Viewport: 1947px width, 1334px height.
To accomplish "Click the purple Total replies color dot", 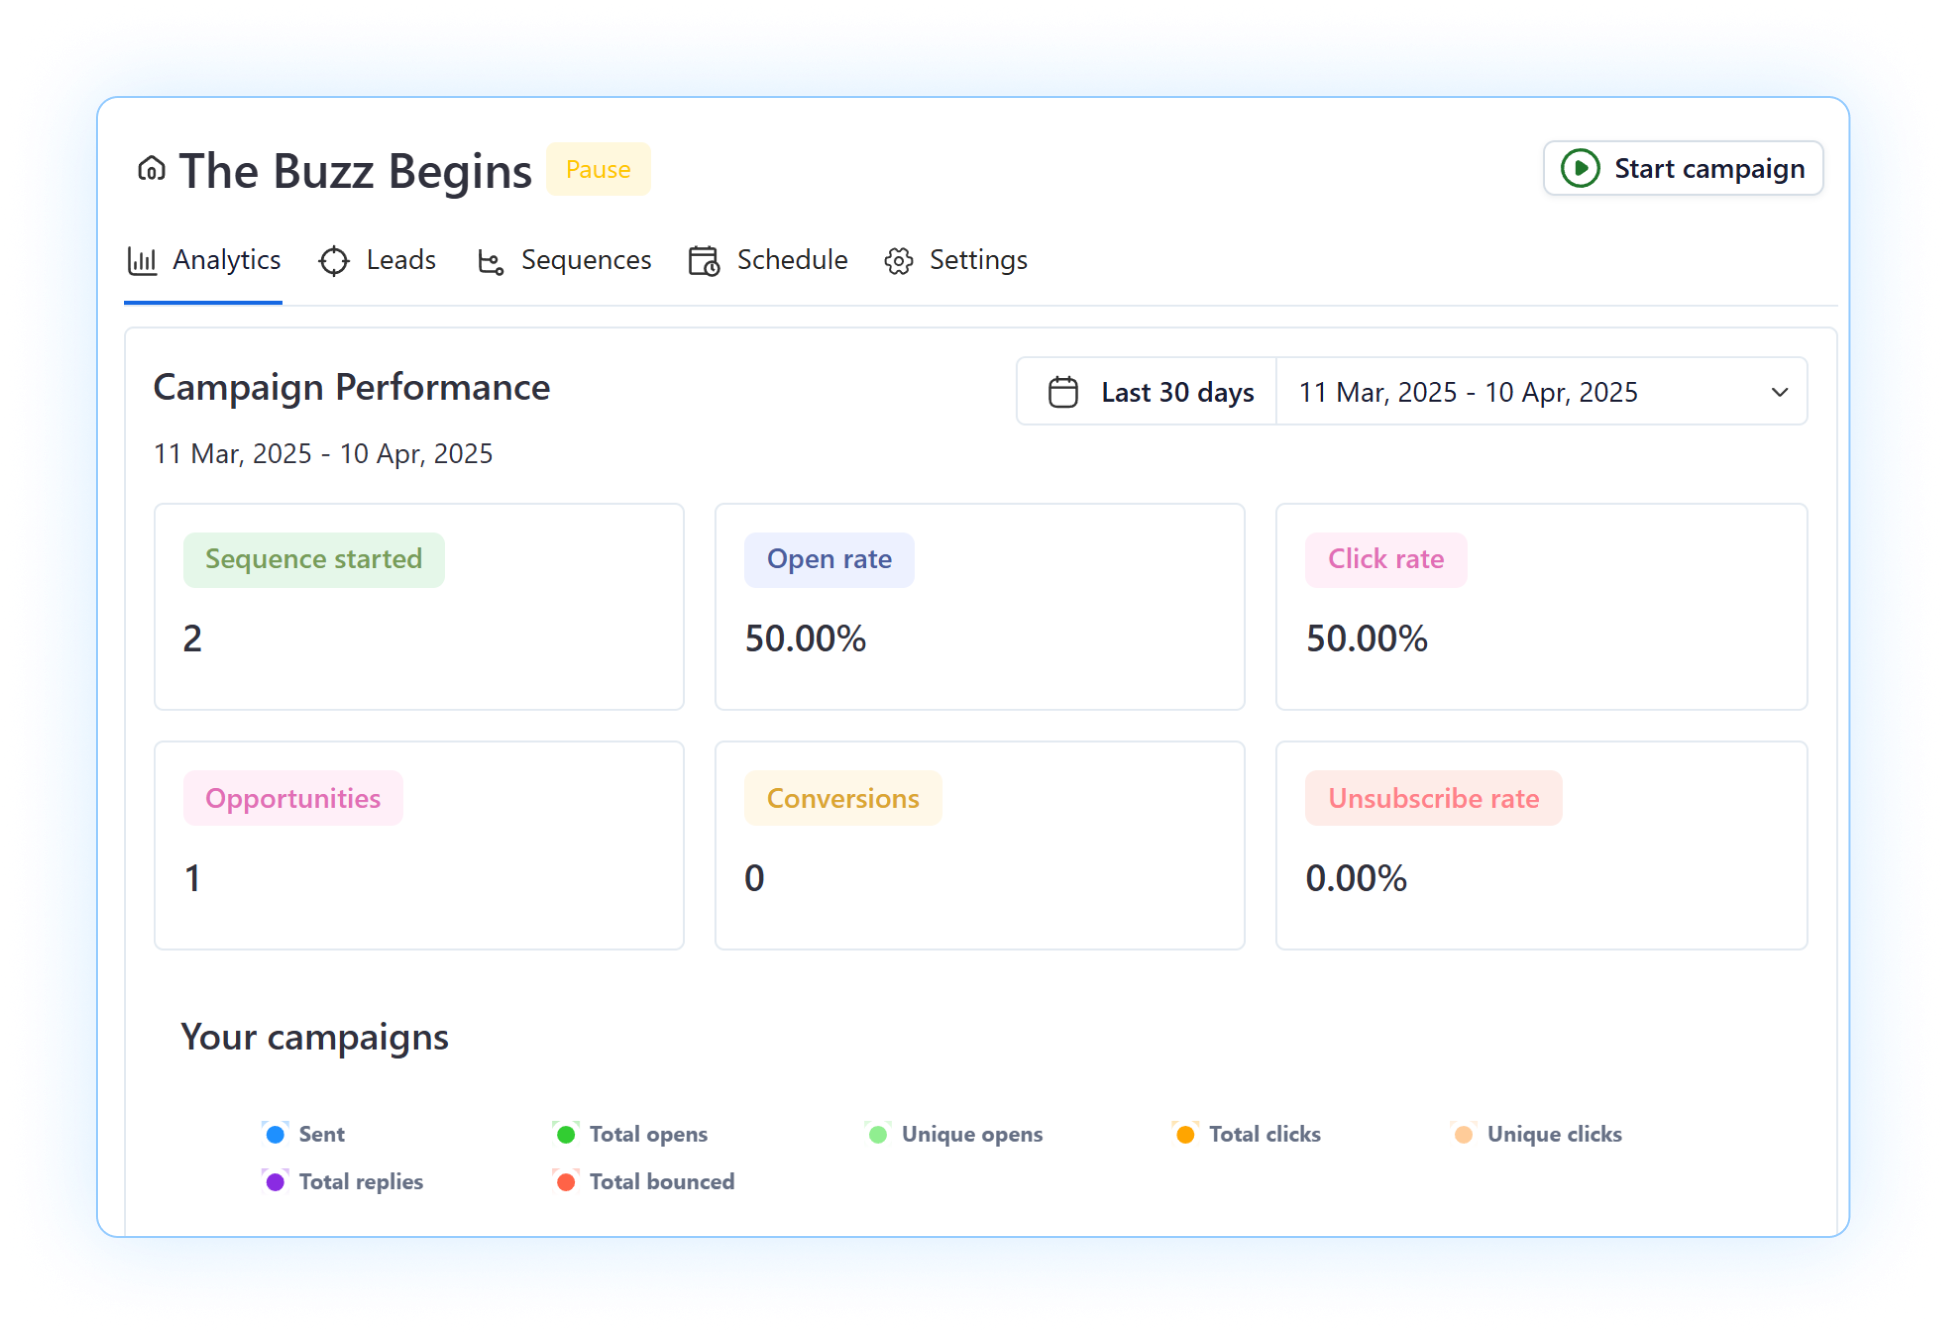I will pyautogui.click(x=275, y=1181).
